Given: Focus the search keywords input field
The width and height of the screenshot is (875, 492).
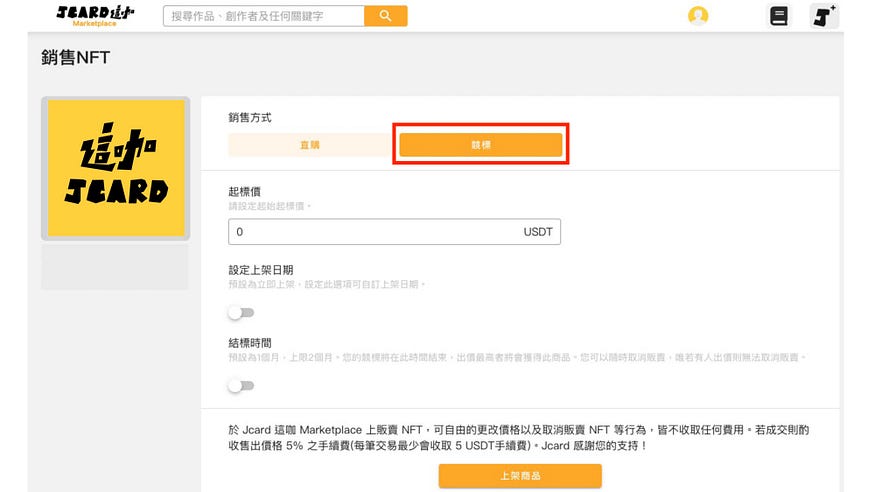Looking at the screenshot, I should point(264,16).
